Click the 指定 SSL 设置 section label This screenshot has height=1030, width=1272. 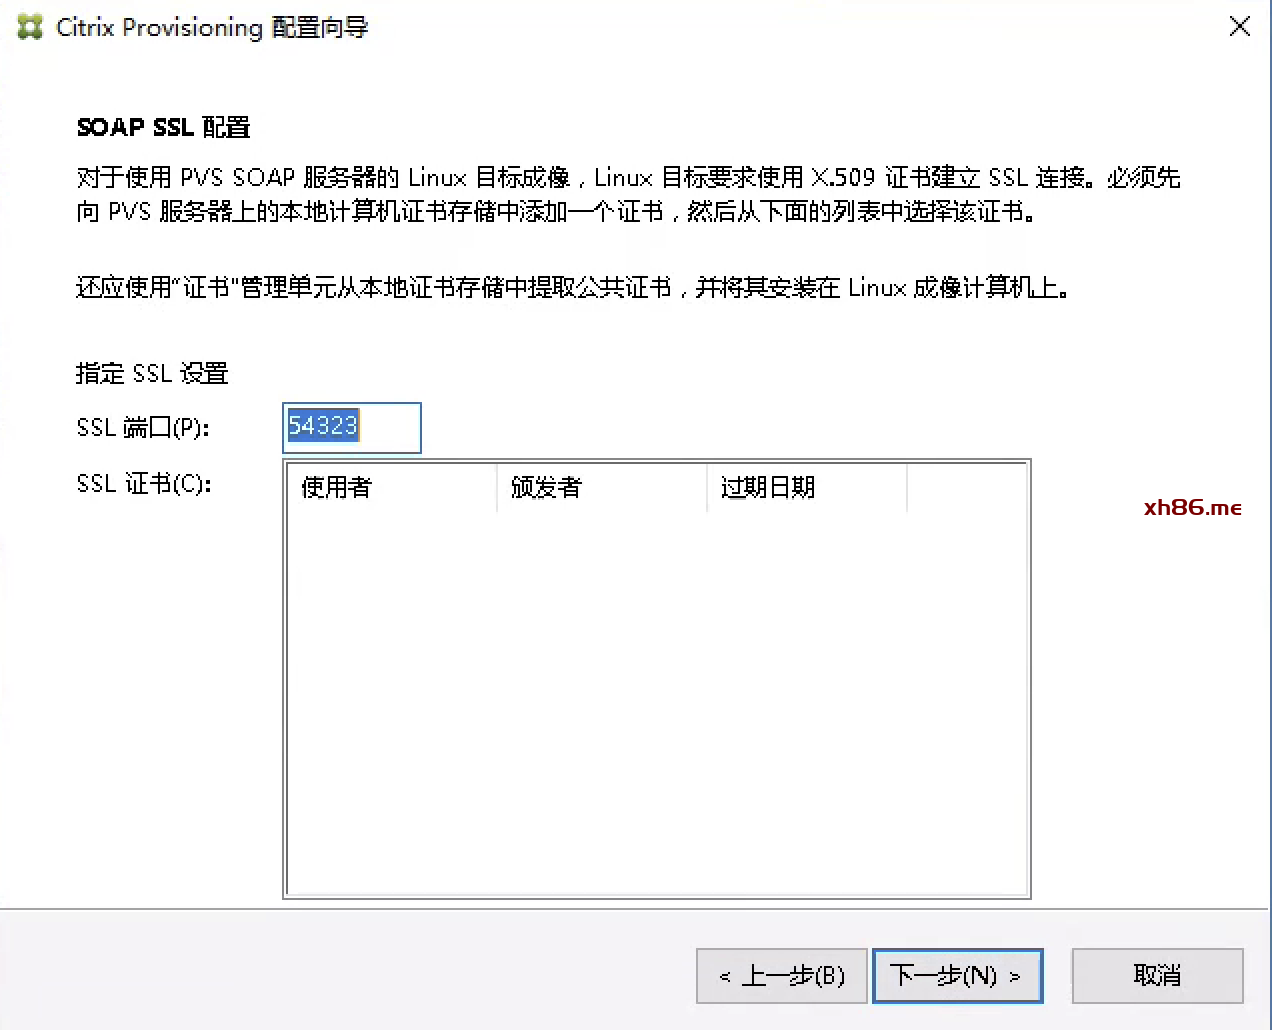coord(152,373)
